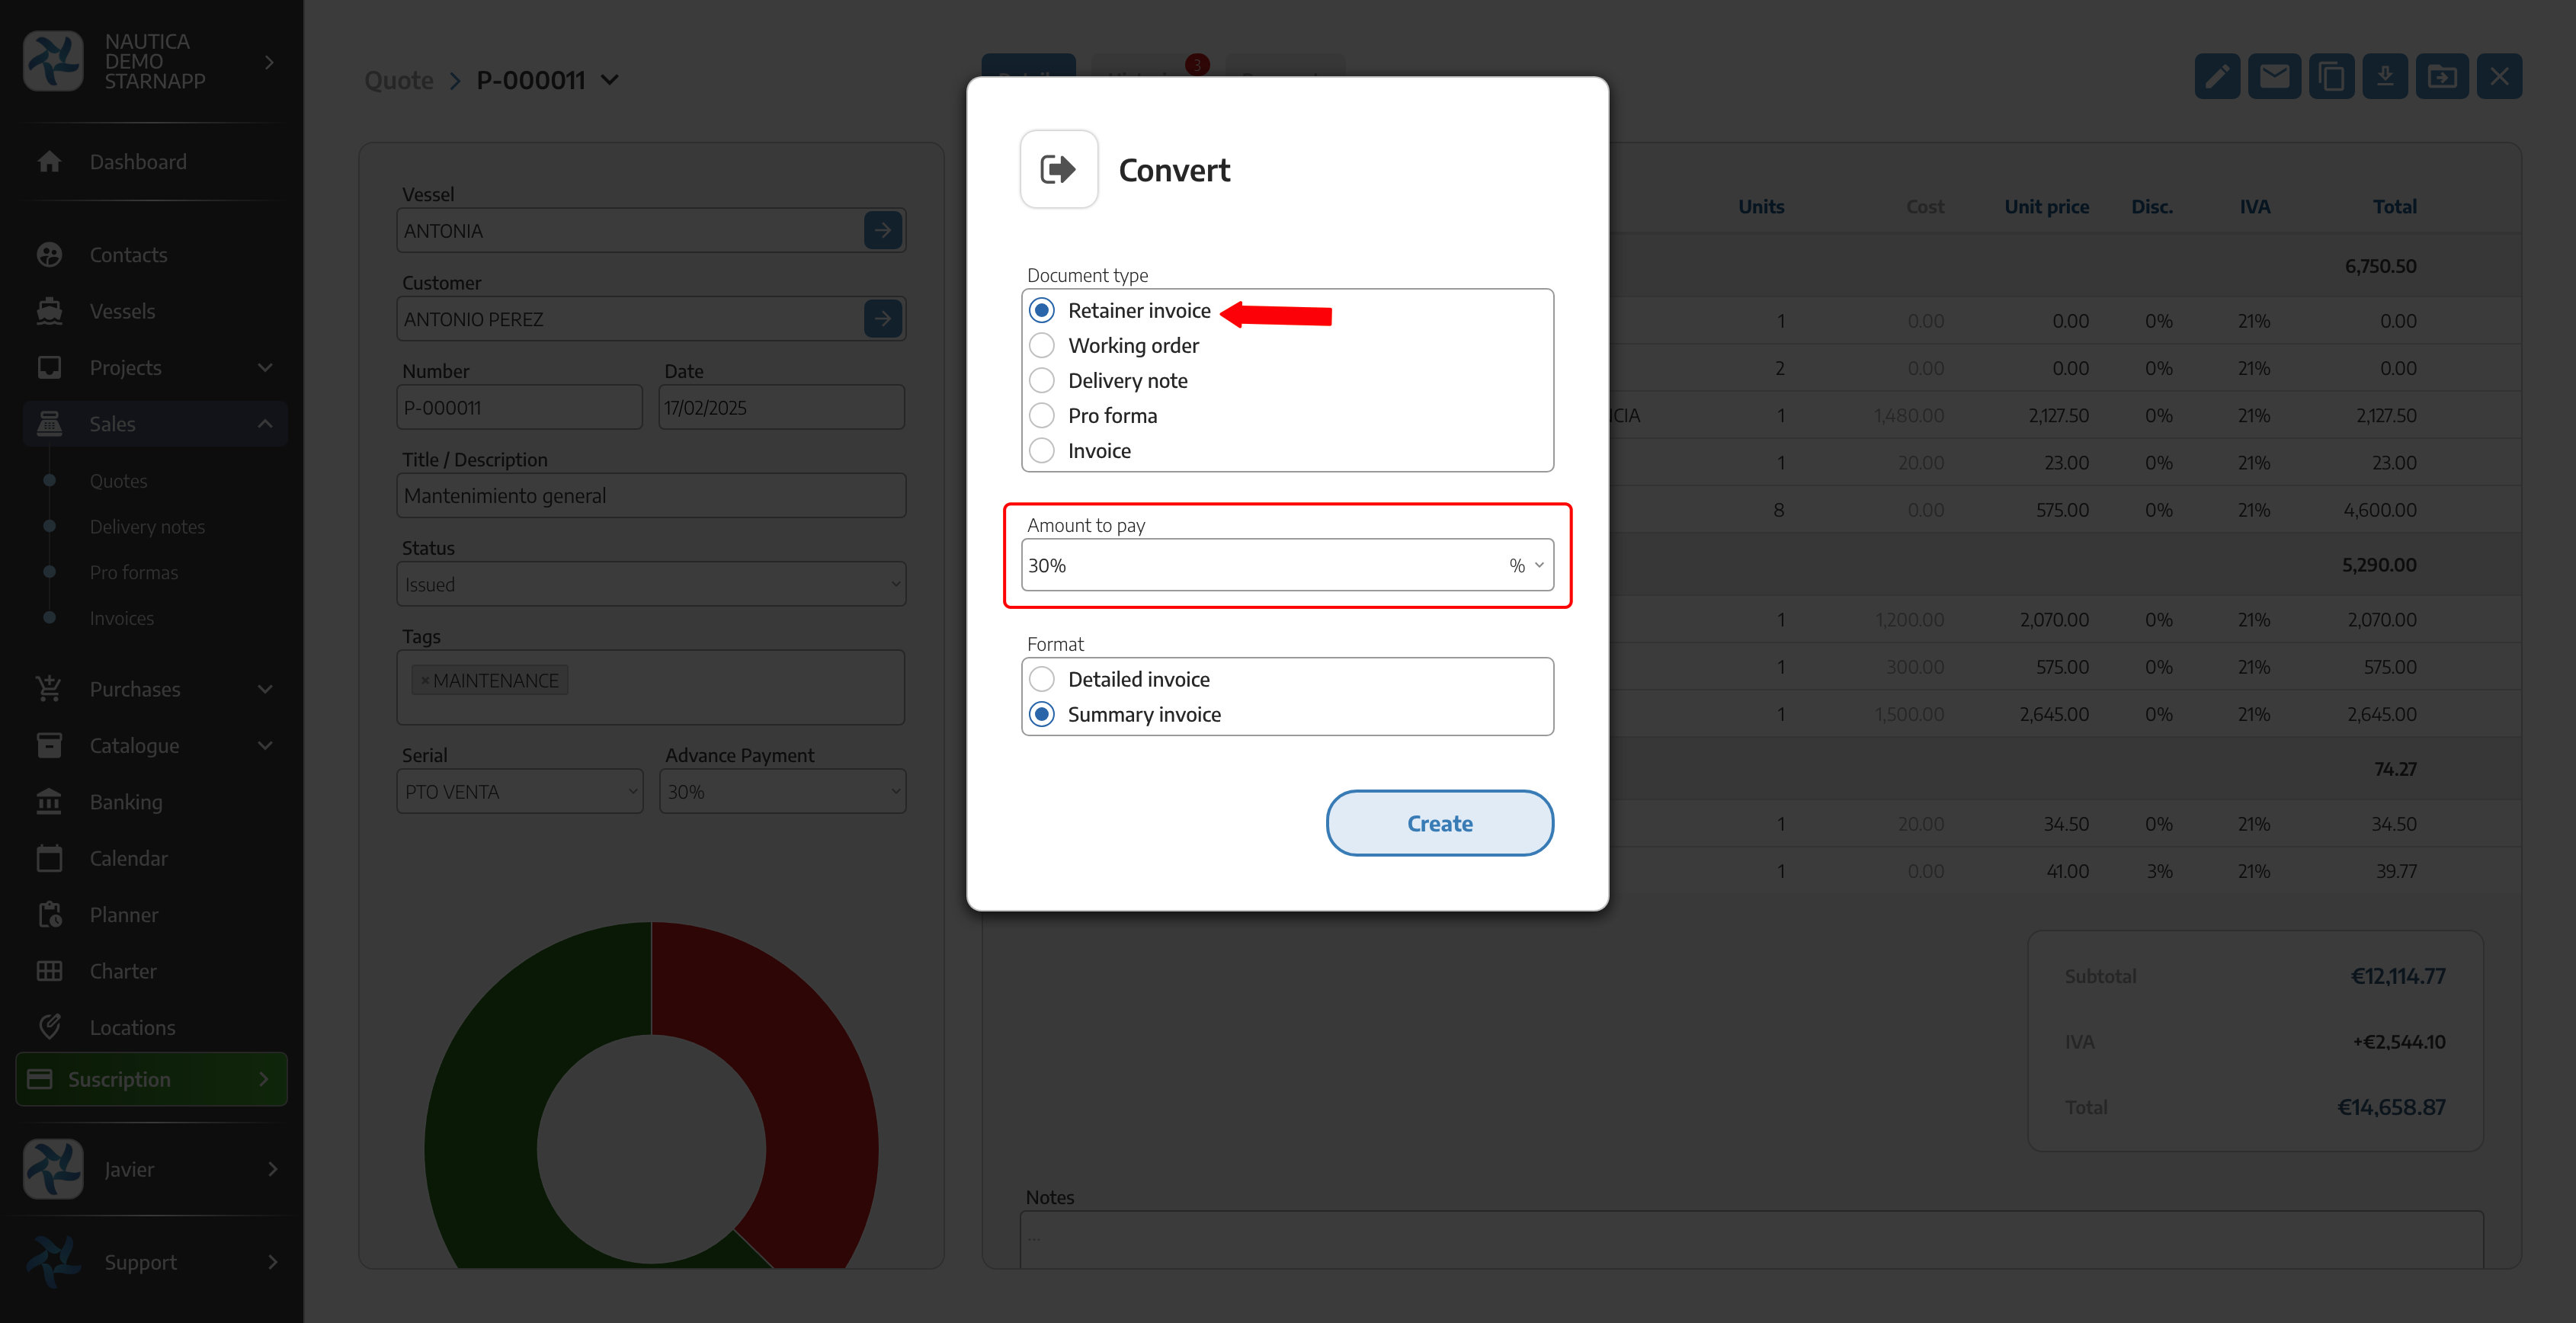Click the download icon in toolbar
The height and width of the screenshot is (1323, 2576).
coord(2385,77)
